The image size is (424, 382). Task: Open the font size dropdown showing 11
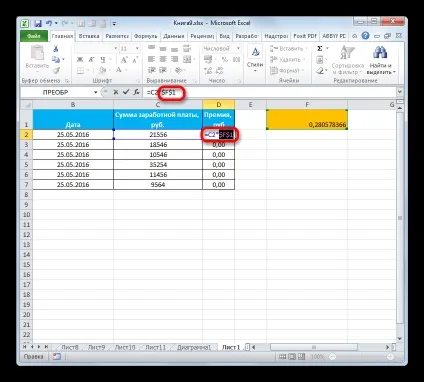coord(137,49)
